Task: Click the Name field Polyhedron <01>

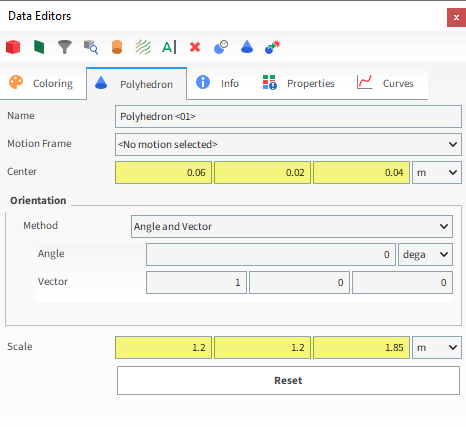Action: (288, 116)
